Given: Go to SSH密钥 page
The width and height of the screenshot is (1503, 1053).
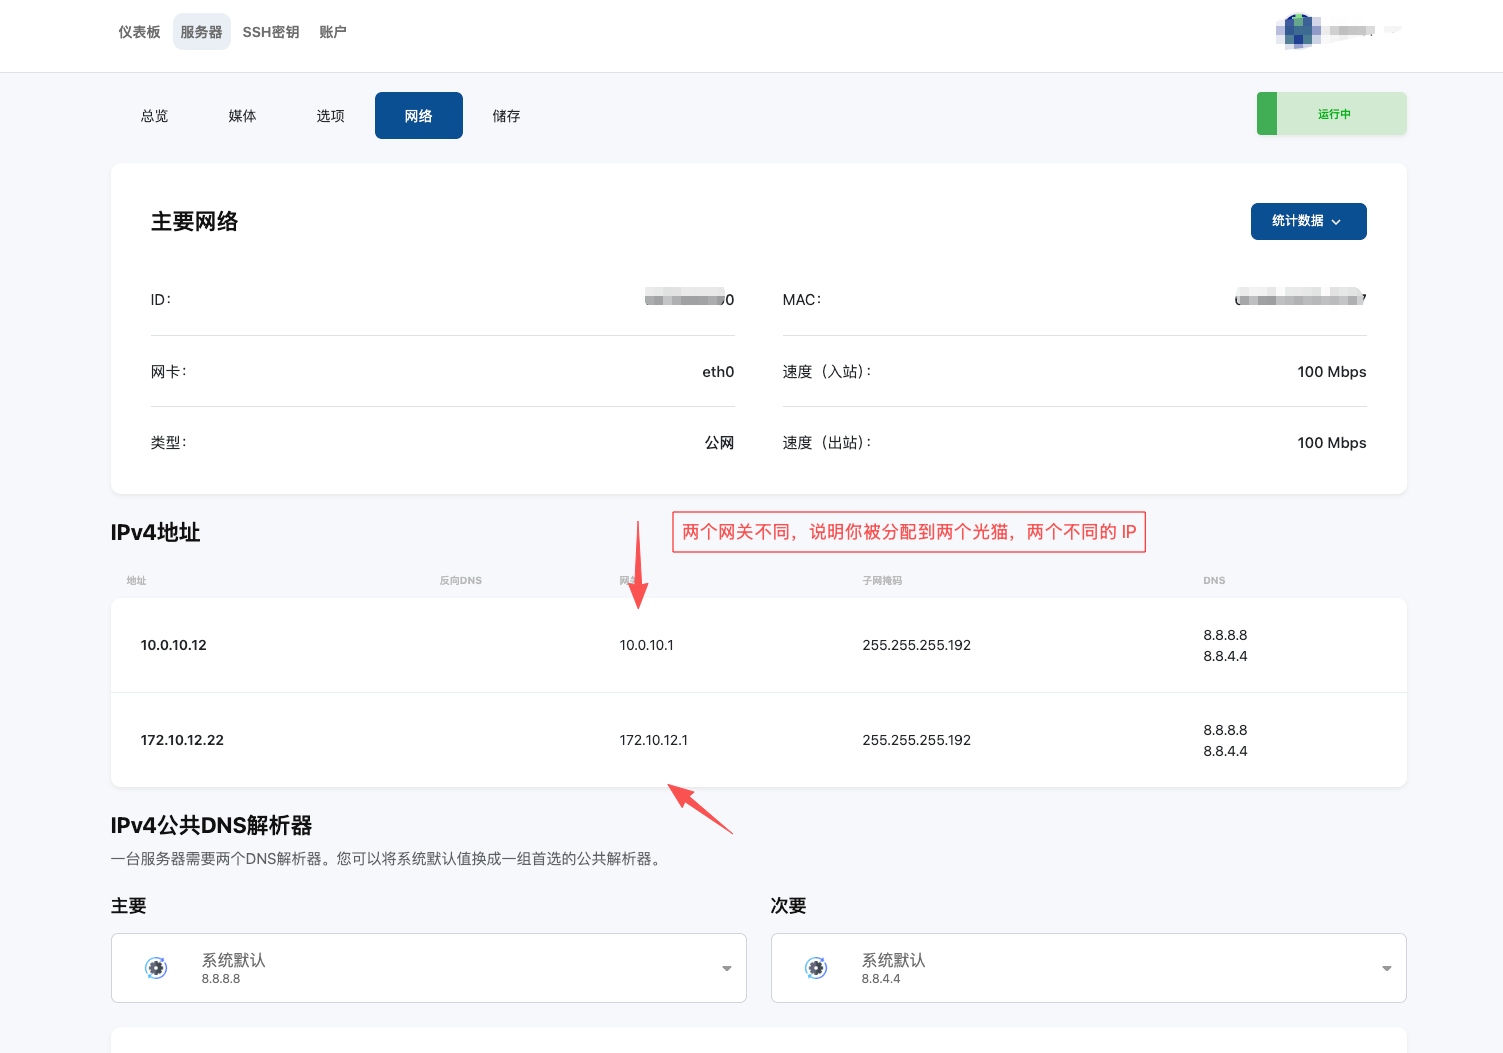Looking at the screenshot, I should (x=271, y=32).
